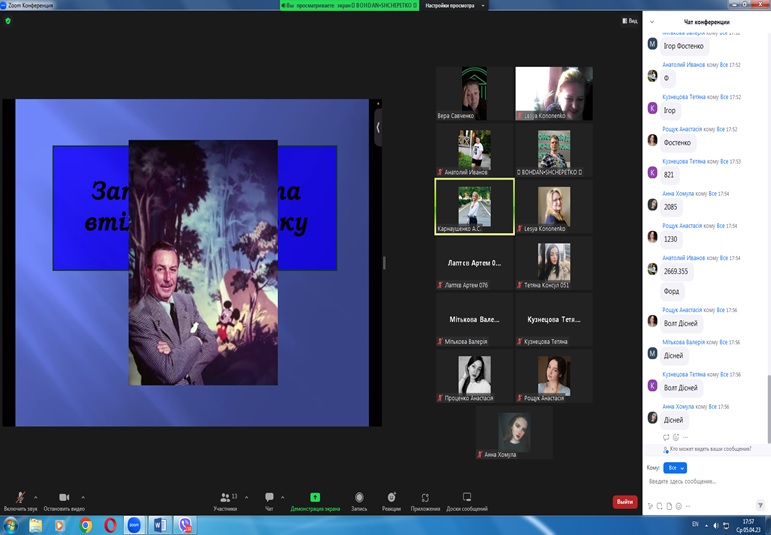This screenshot has height=535, width=771.
Task: Open emoji picker in chat input
Action: (x=679, y=506)
